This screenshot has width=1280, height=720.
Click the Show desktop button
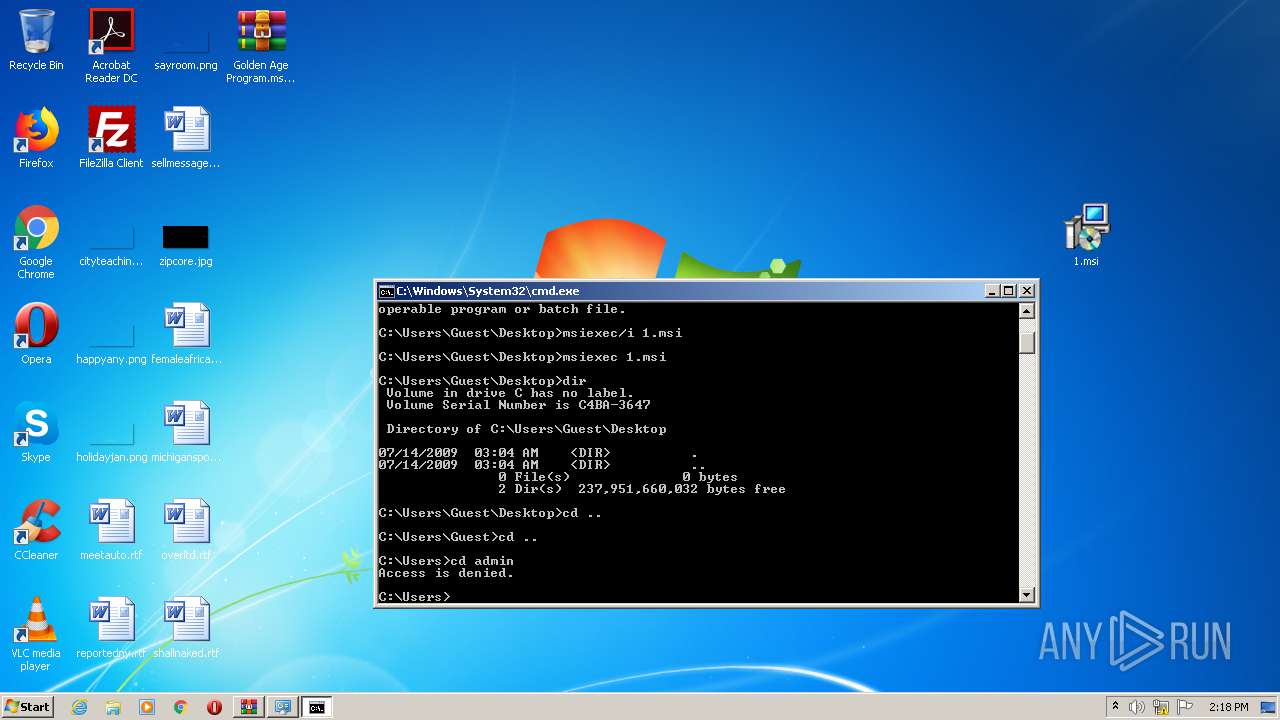coord(1270,707)
